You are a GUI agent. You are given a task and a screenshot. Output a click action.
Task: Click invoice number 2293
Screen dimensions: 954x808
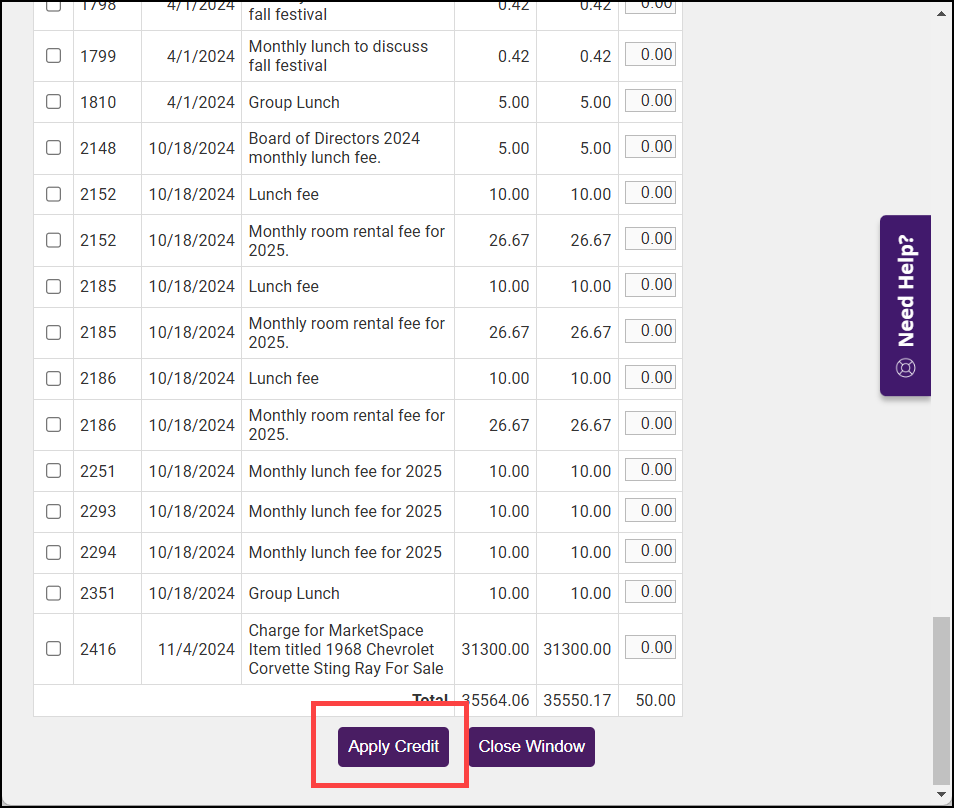tap(98, 512)
